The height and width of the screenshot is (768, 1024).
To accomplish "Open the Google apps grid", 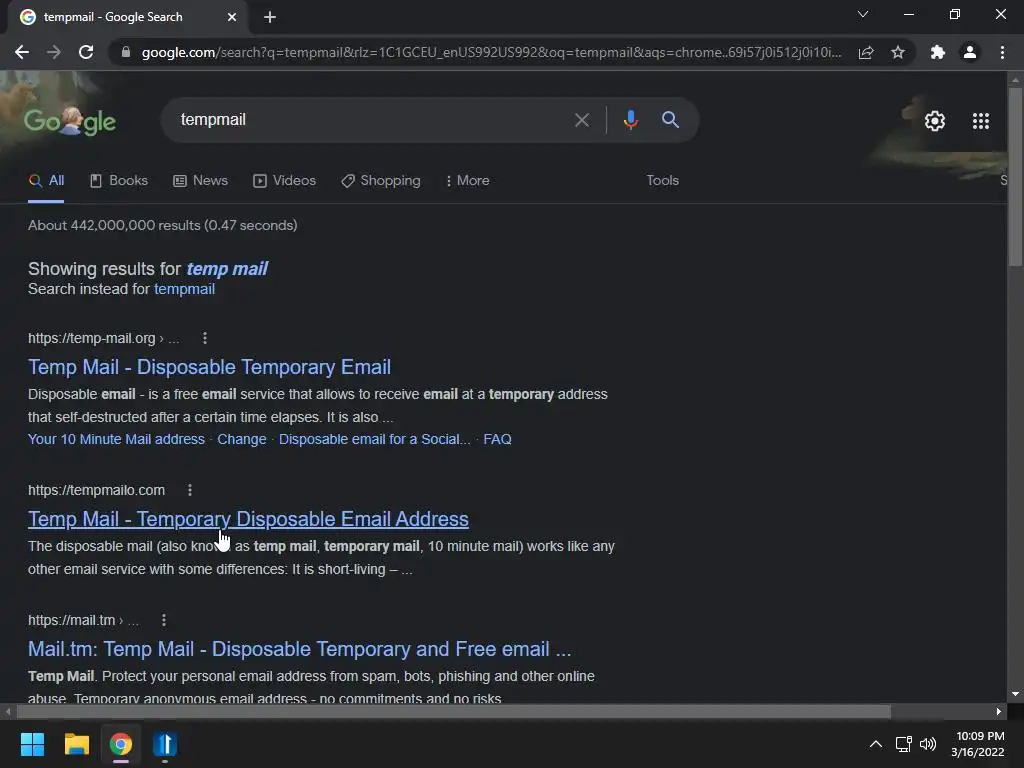I will pyautogui.click(x=981, y=121).
